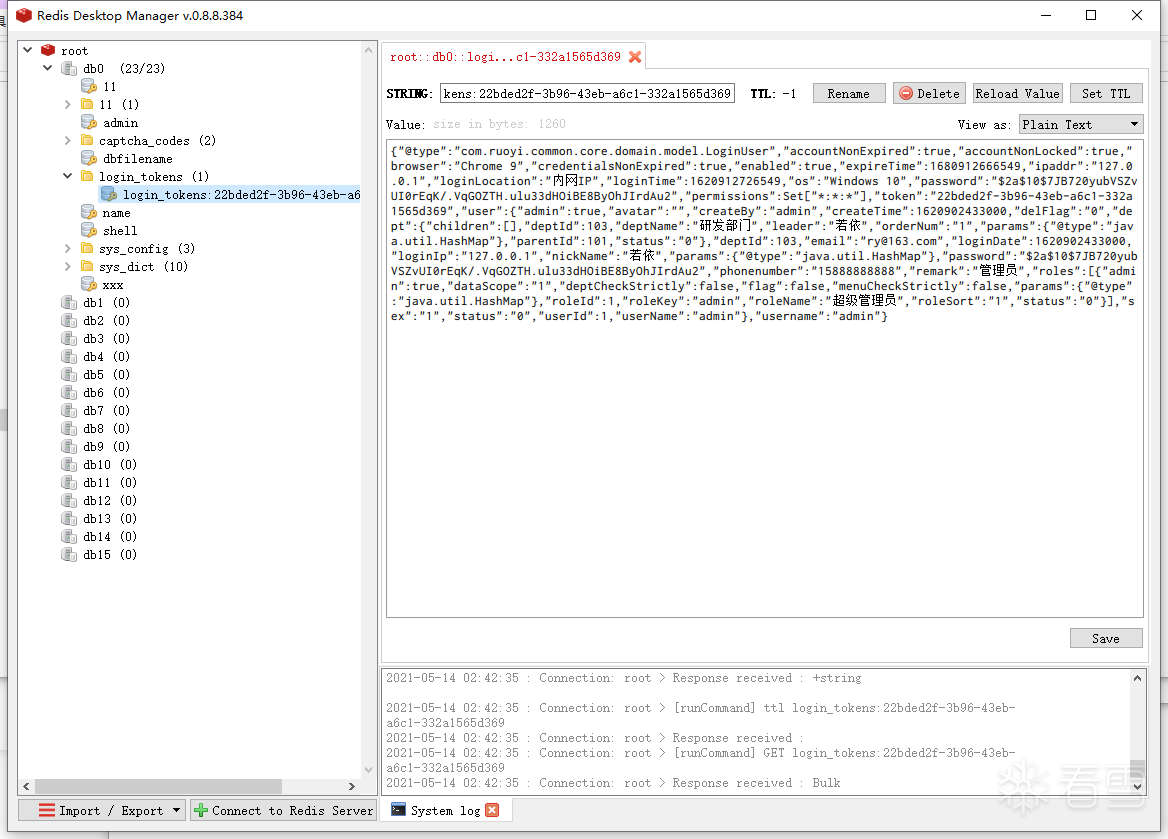Click the Rename button
This screenshot has width=1168, height=839.
click(848, 93)
